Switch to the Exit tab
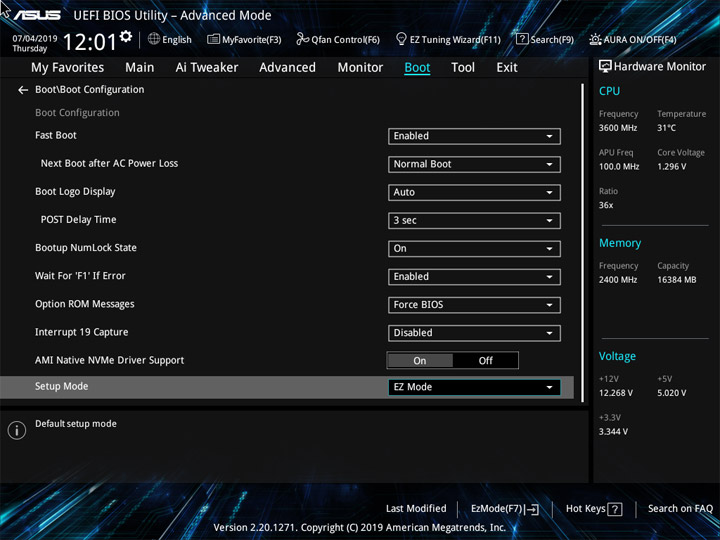 click(507, 68)
